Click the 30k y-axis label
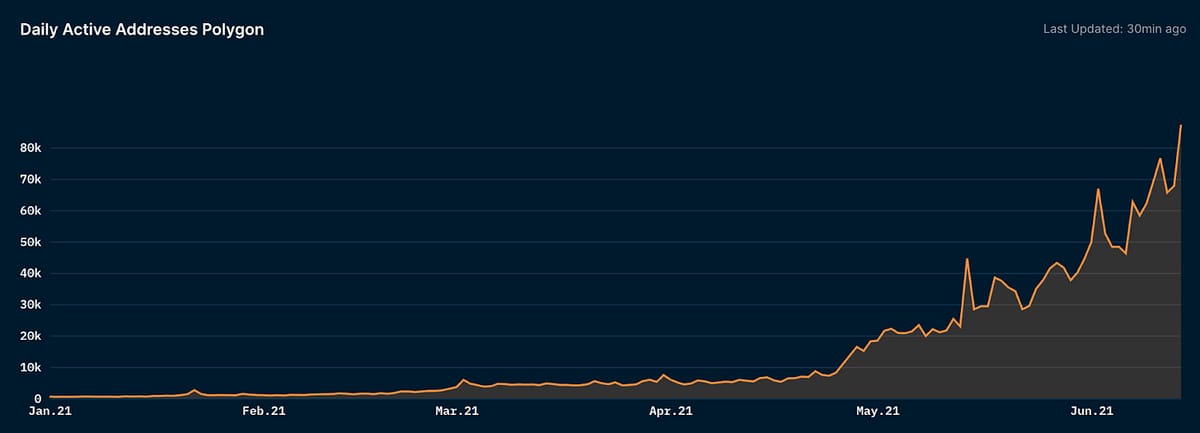 tap(31, 305)
